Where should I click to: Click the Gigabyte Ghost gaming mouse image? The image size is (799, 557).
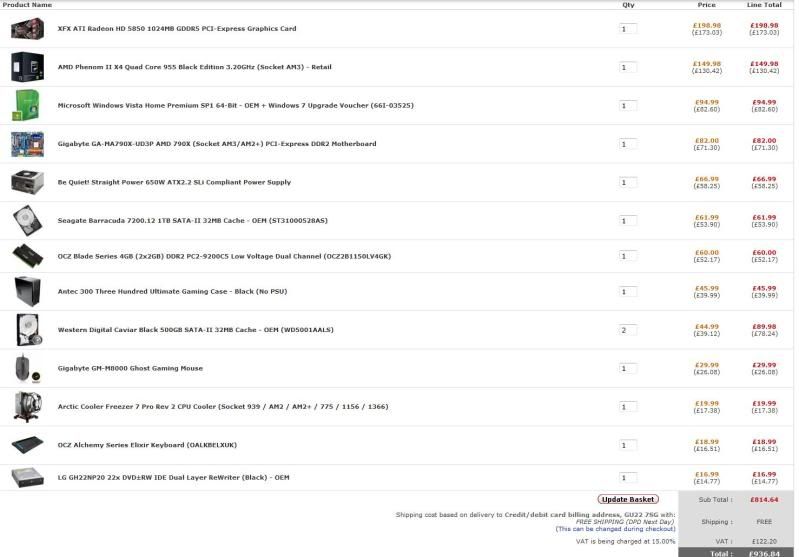[27, 368]
